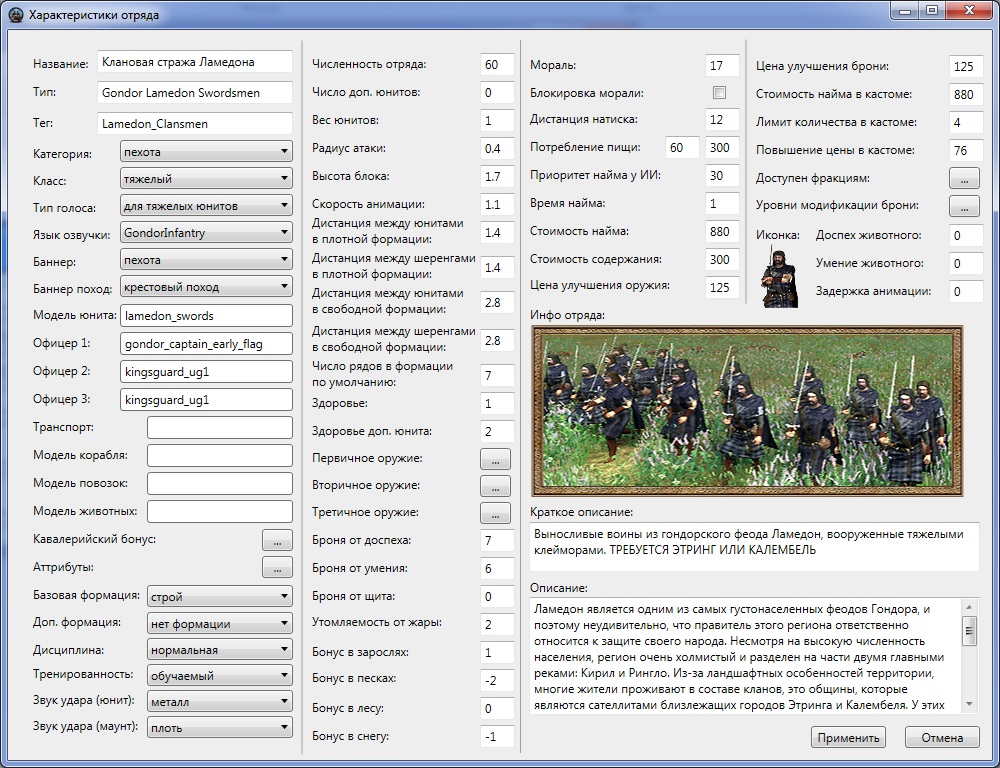Click the Численность отряда field
Viewport: 1000px width, 768px height.
pyautogui.click(x=497, y=64)
